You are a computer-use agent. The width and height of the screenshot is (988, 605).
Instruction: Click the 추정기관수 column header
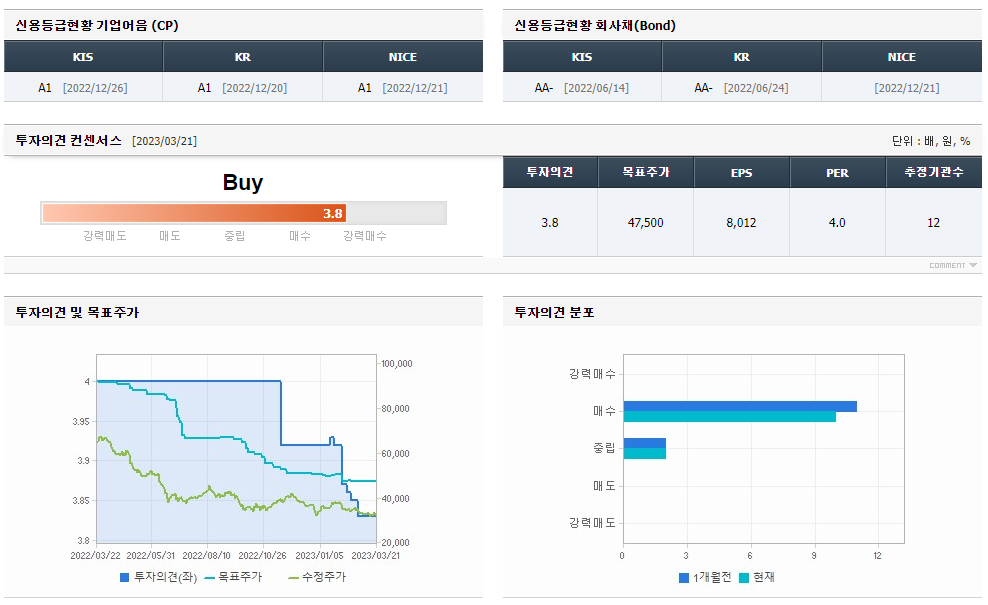pos(934,172)
